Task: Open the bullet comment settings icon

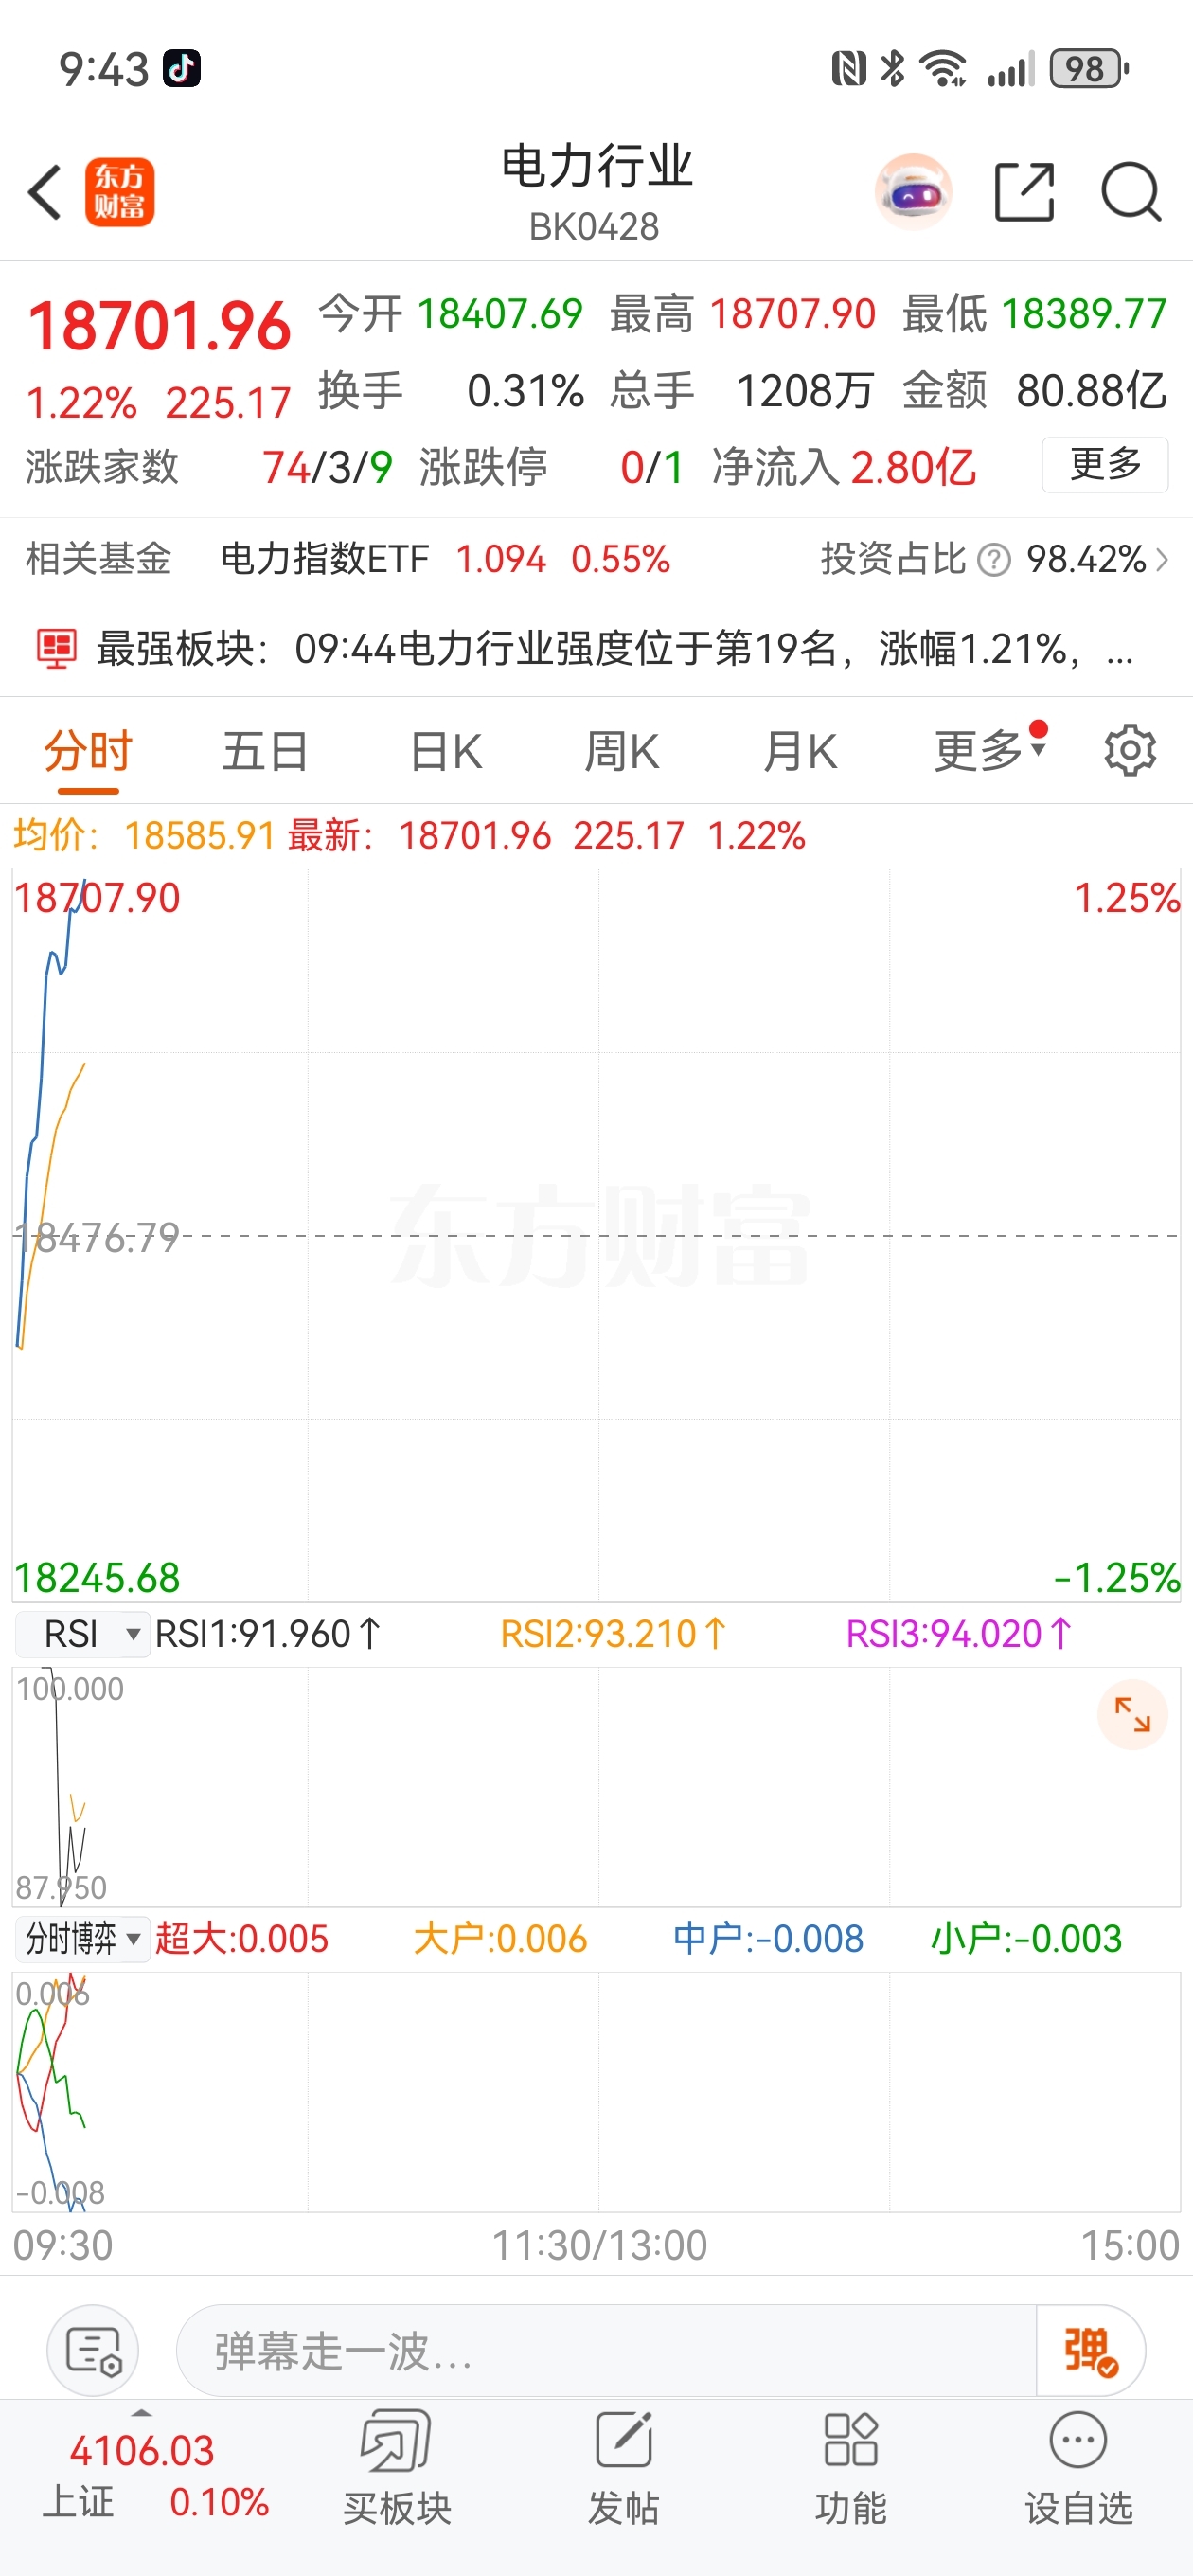Action: pos(93,2351)
